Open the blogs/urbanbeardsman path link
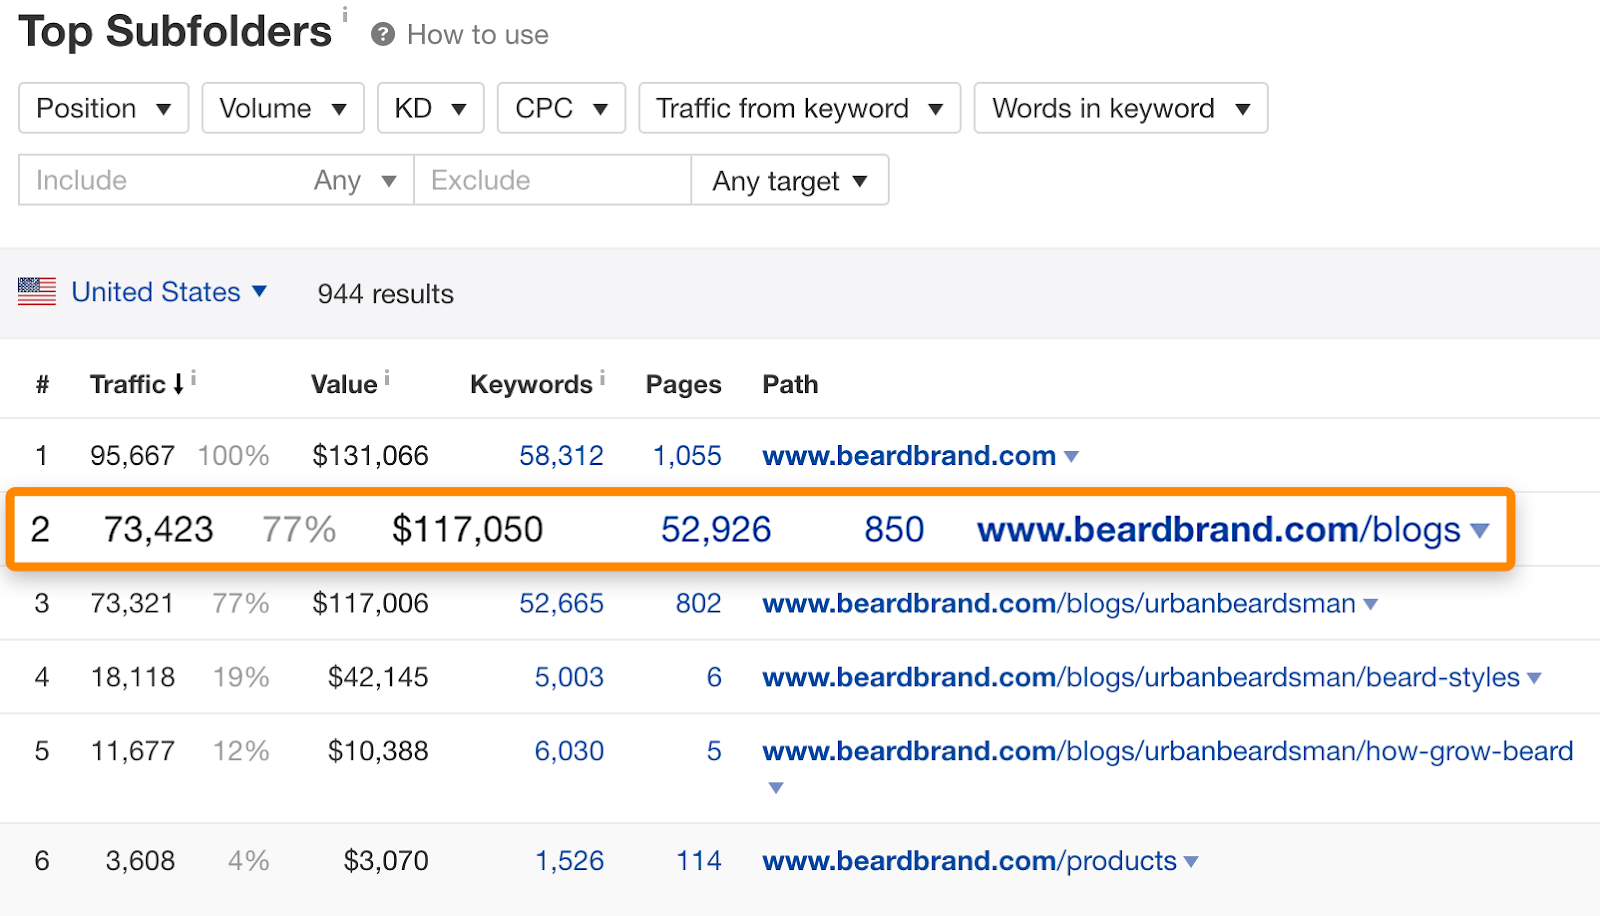Viewport: 1600px width, 916px height. 1059,604
